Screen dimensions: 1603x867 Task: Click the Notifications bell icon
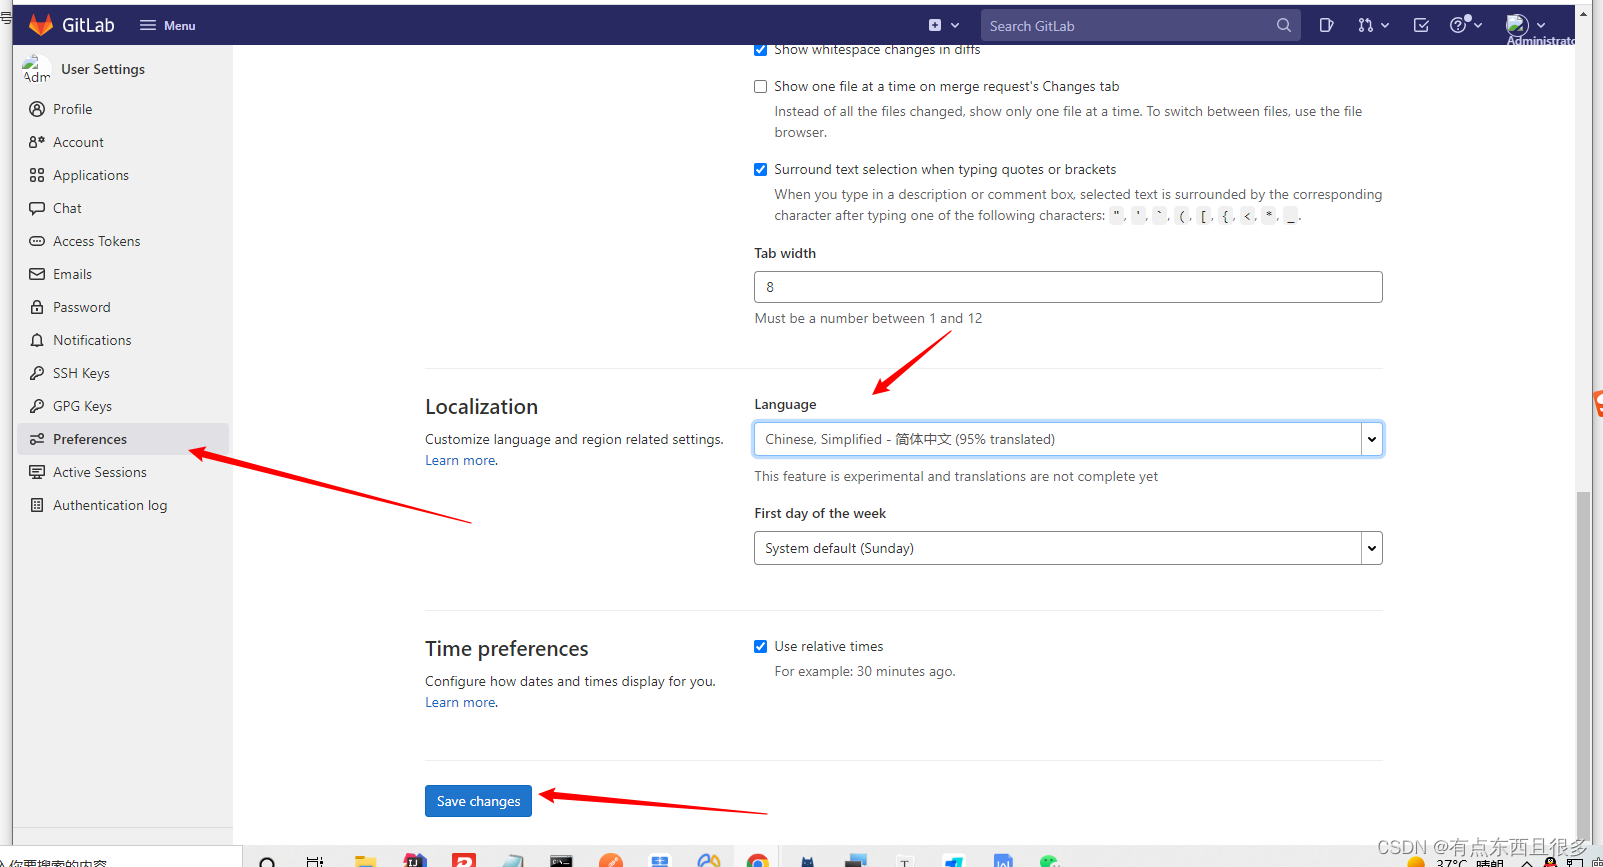pyautogui.click(x=37, y=340)
